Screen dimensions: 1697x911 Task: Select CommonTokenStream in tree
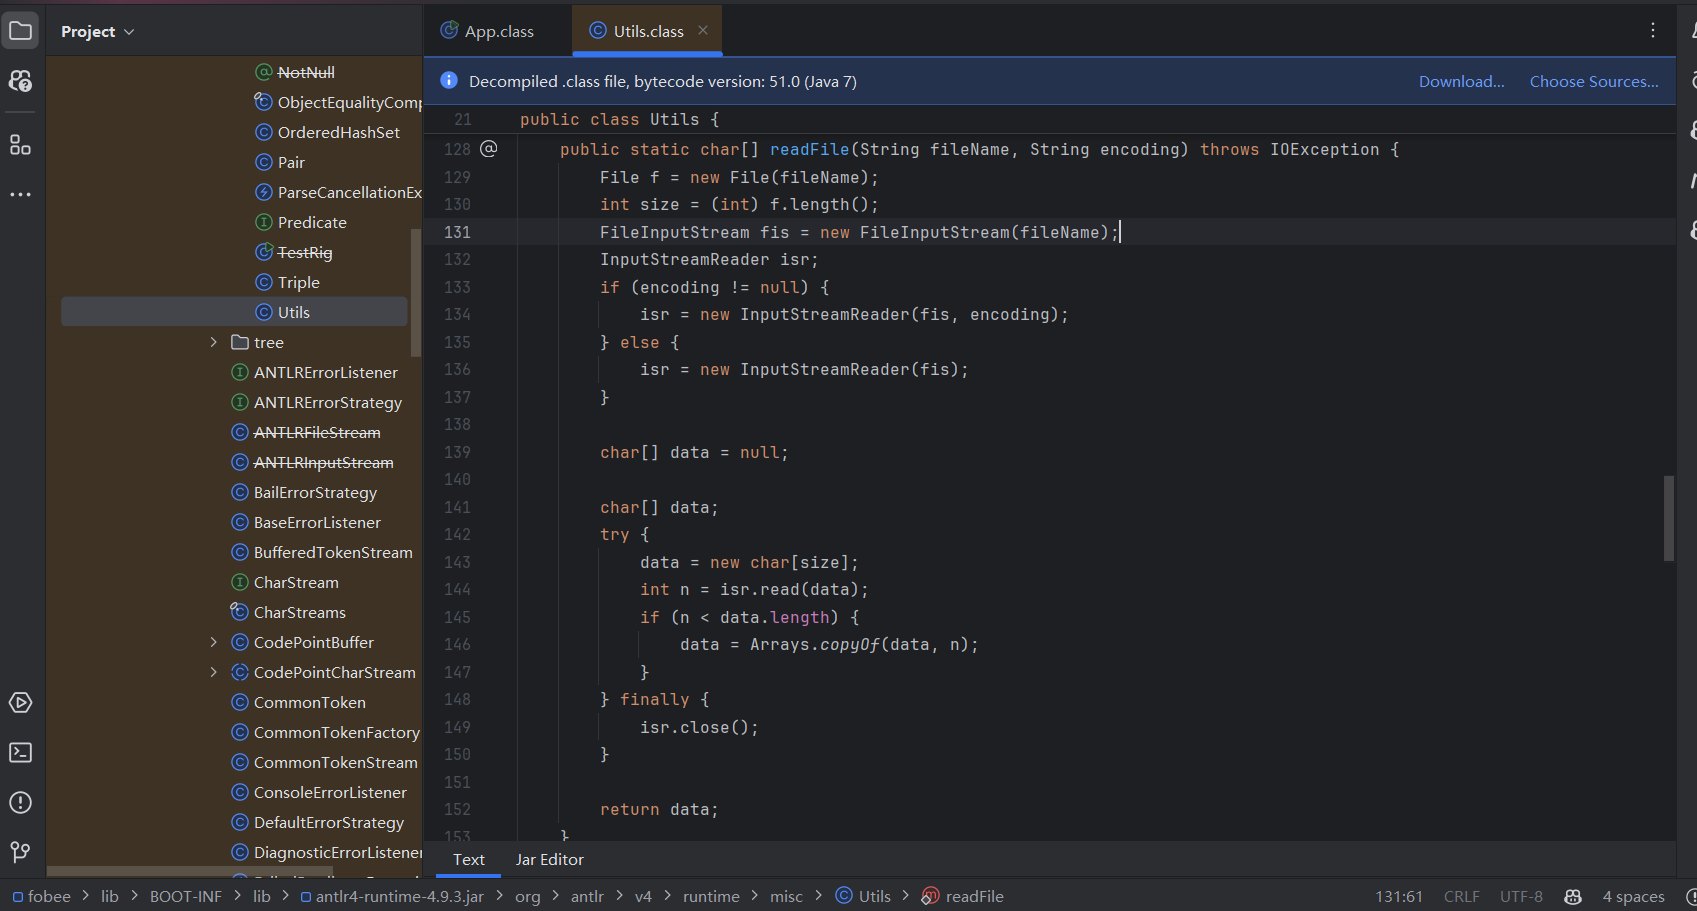point(336,762)
